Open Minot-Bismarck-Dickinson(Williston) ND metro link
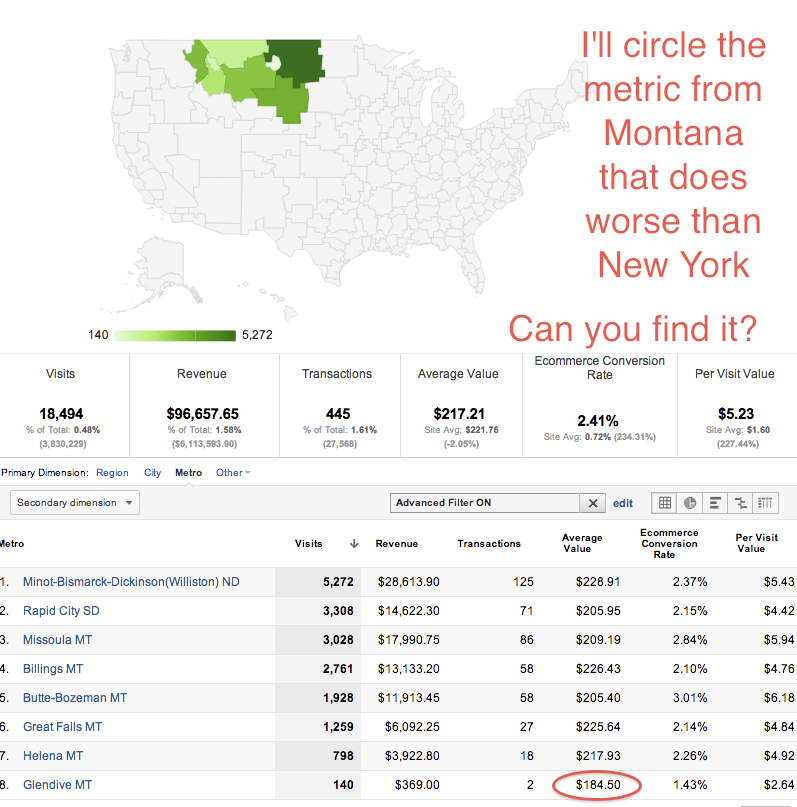The image size is (797, 807). point(131,582)
